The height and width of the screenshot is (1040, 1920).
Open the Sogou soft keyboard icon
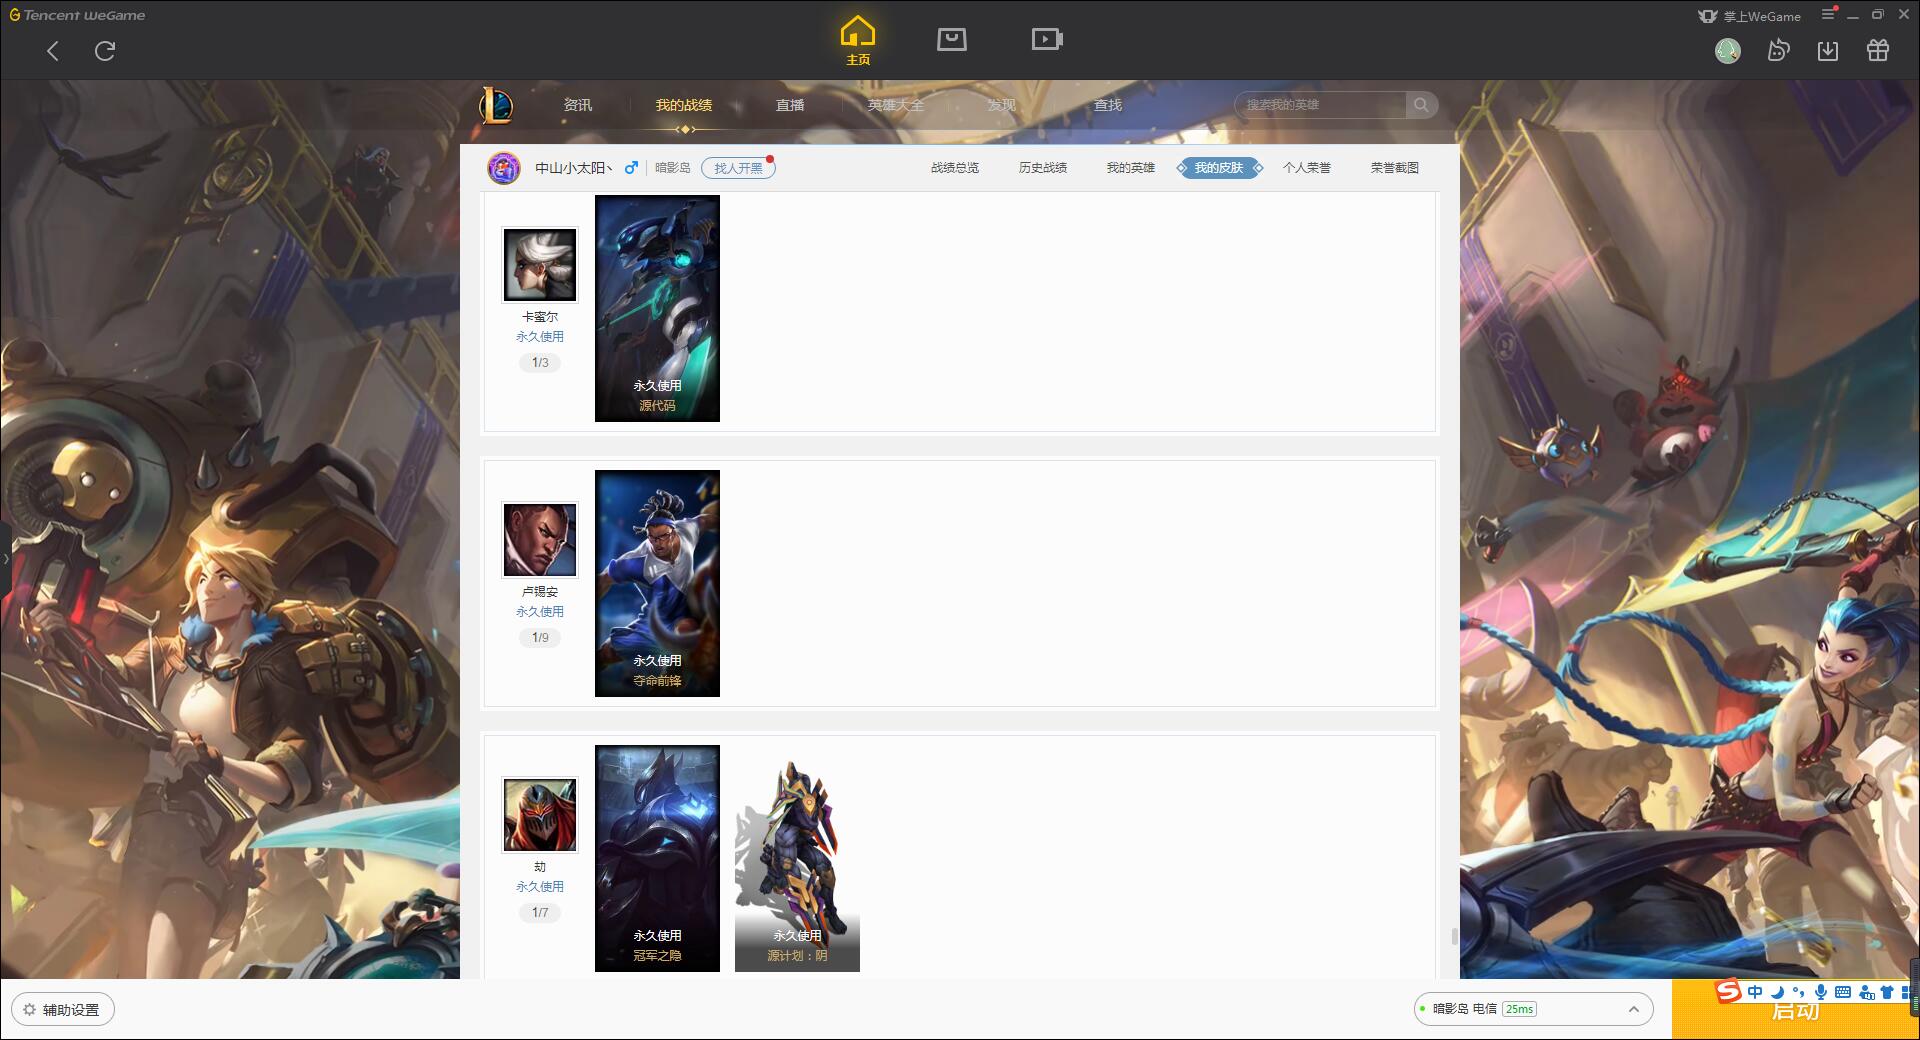click(1843, 992)
